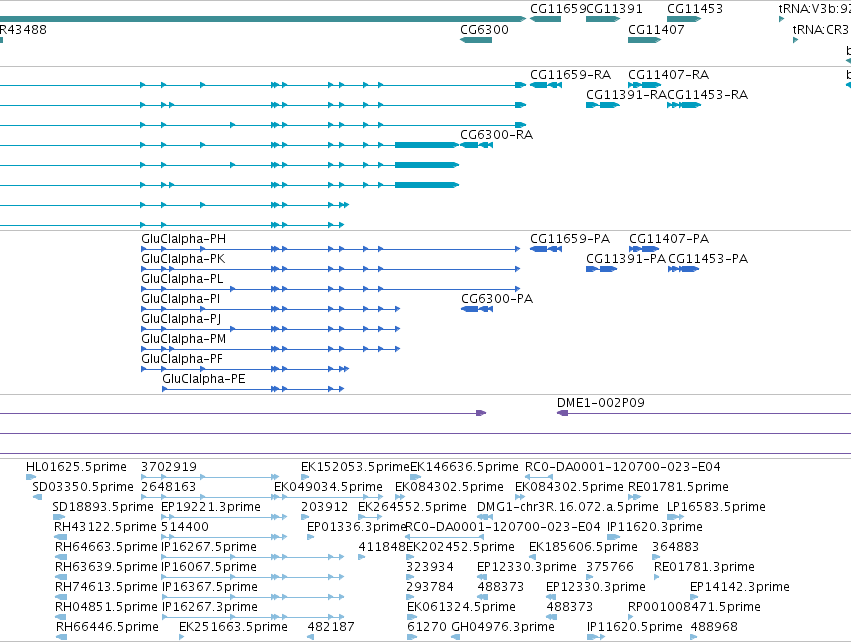Screen dimensions: 851x642
Task: Select protein GluClalpha-PM
Action: [x=183, y=339]
